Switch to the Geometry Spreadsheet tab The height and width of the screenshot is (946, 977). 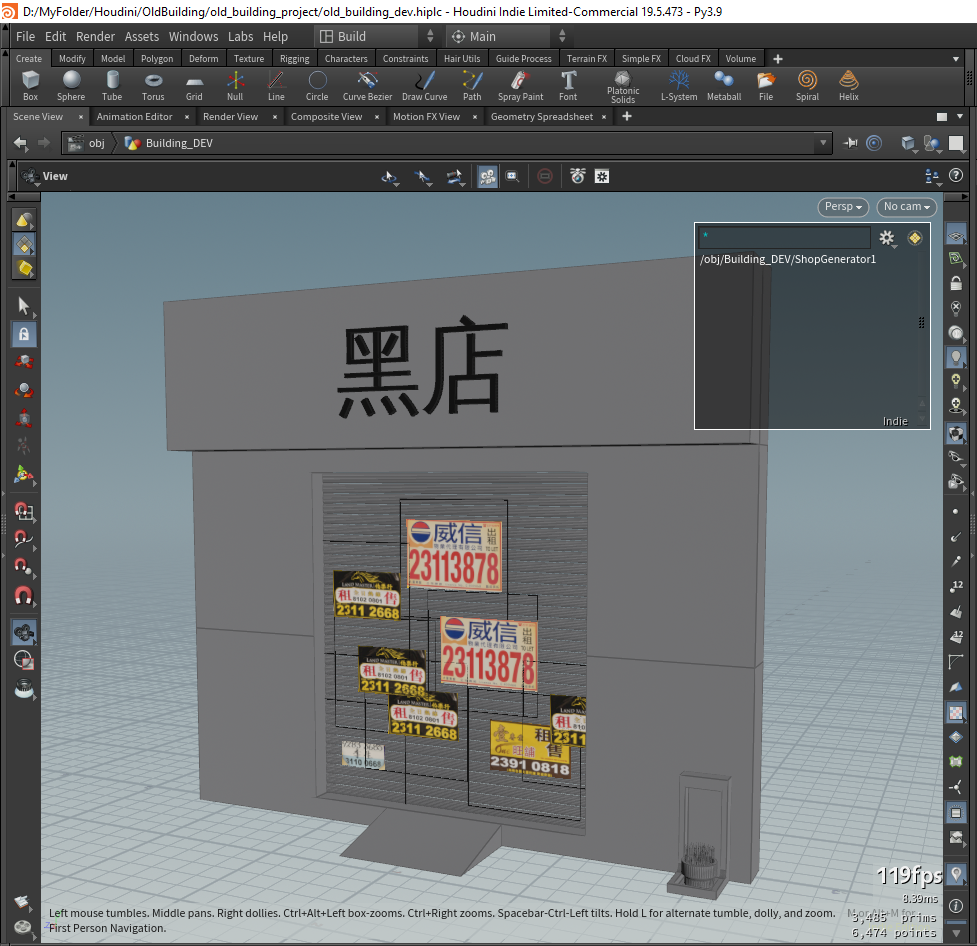[541, 117]
